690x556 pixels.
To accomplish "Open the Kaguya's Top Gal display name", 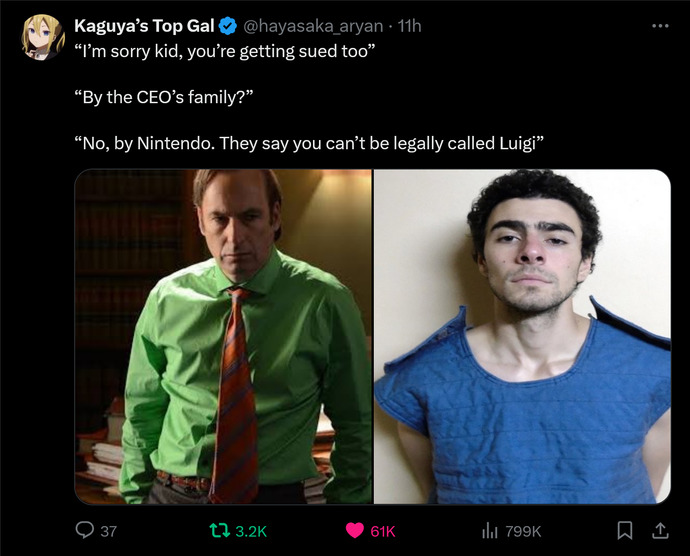I will point(144,26).
